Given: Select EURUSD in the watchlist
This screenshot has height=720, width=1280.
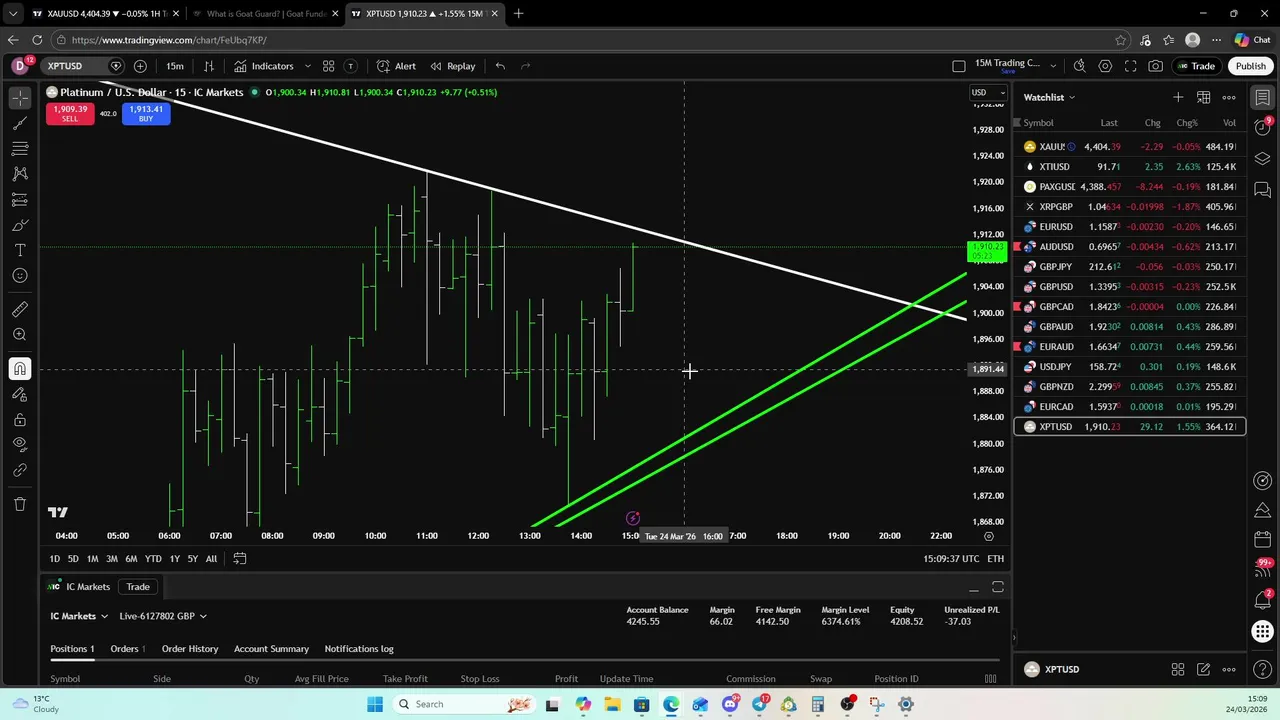Looking at the screenshot, I should (x=1129, y=227).
